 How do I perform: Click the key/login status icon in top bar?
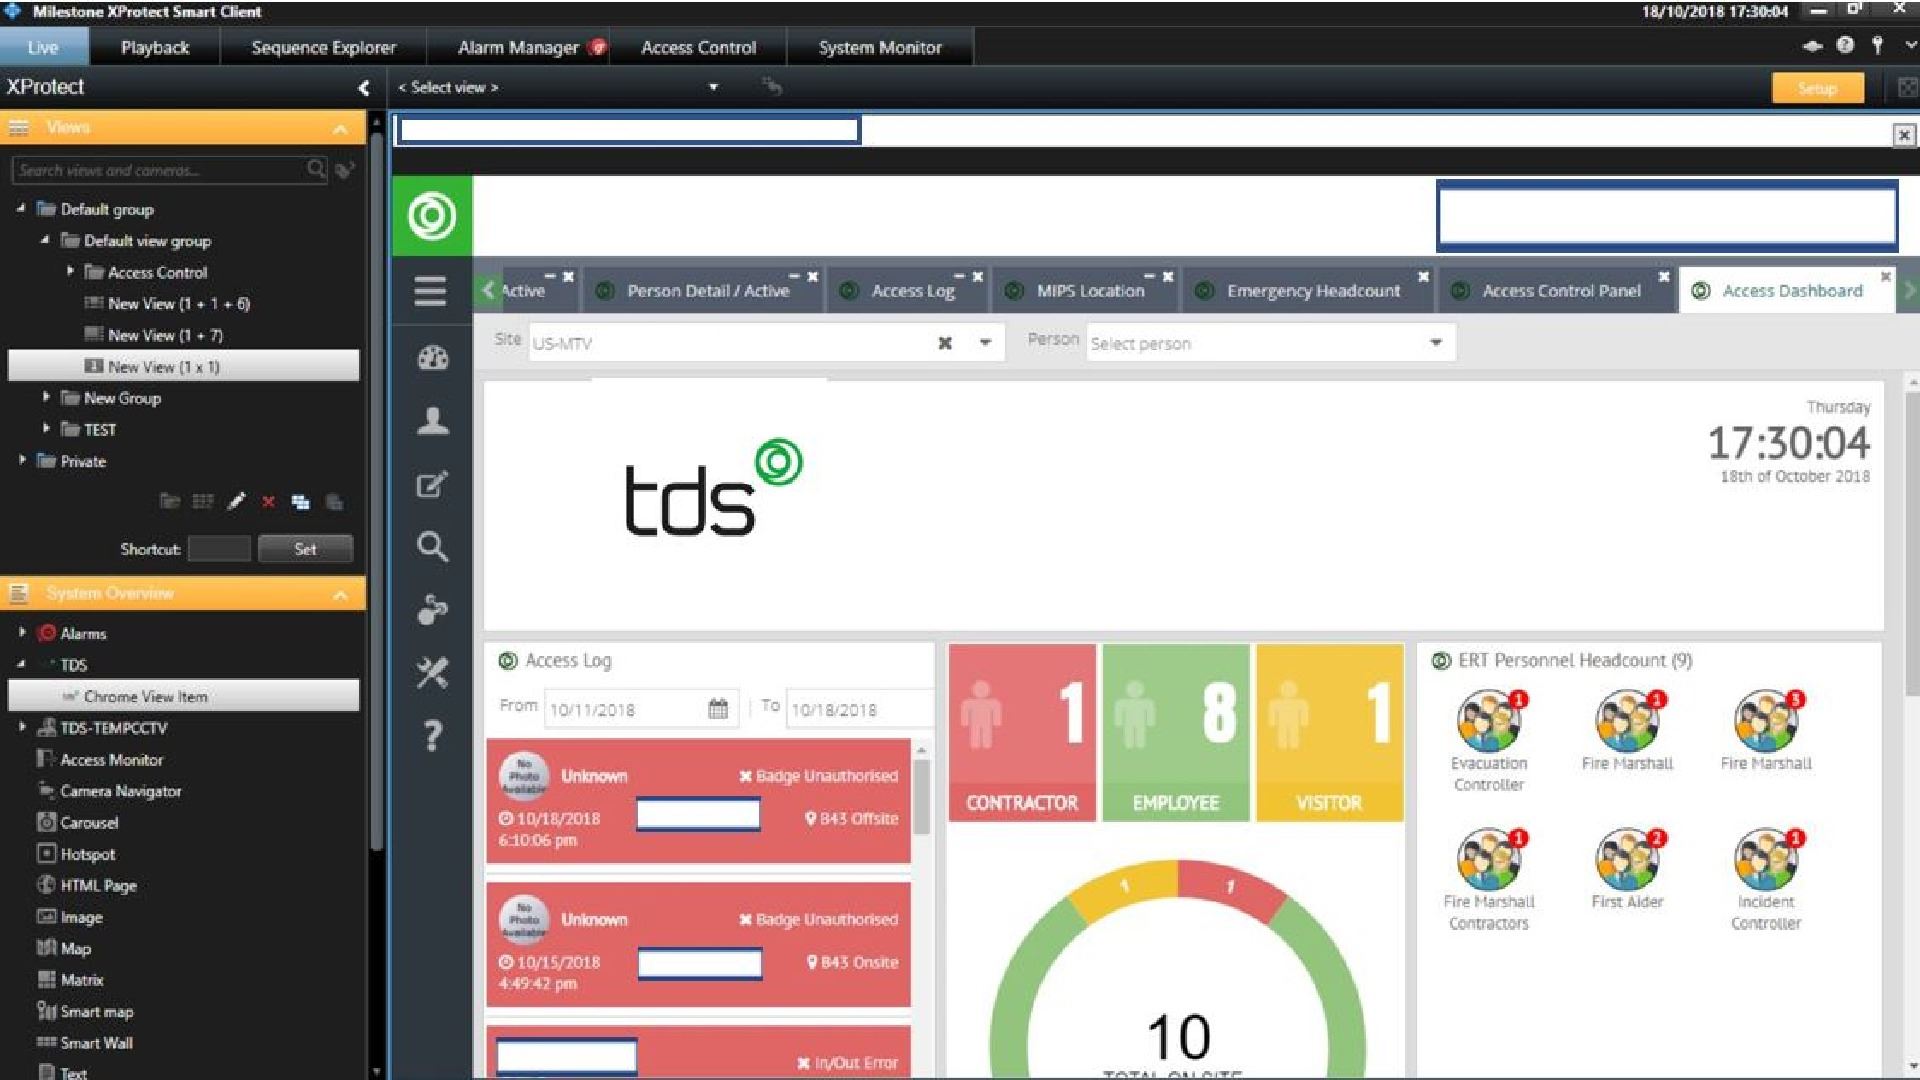click(x=1877, y=45)
